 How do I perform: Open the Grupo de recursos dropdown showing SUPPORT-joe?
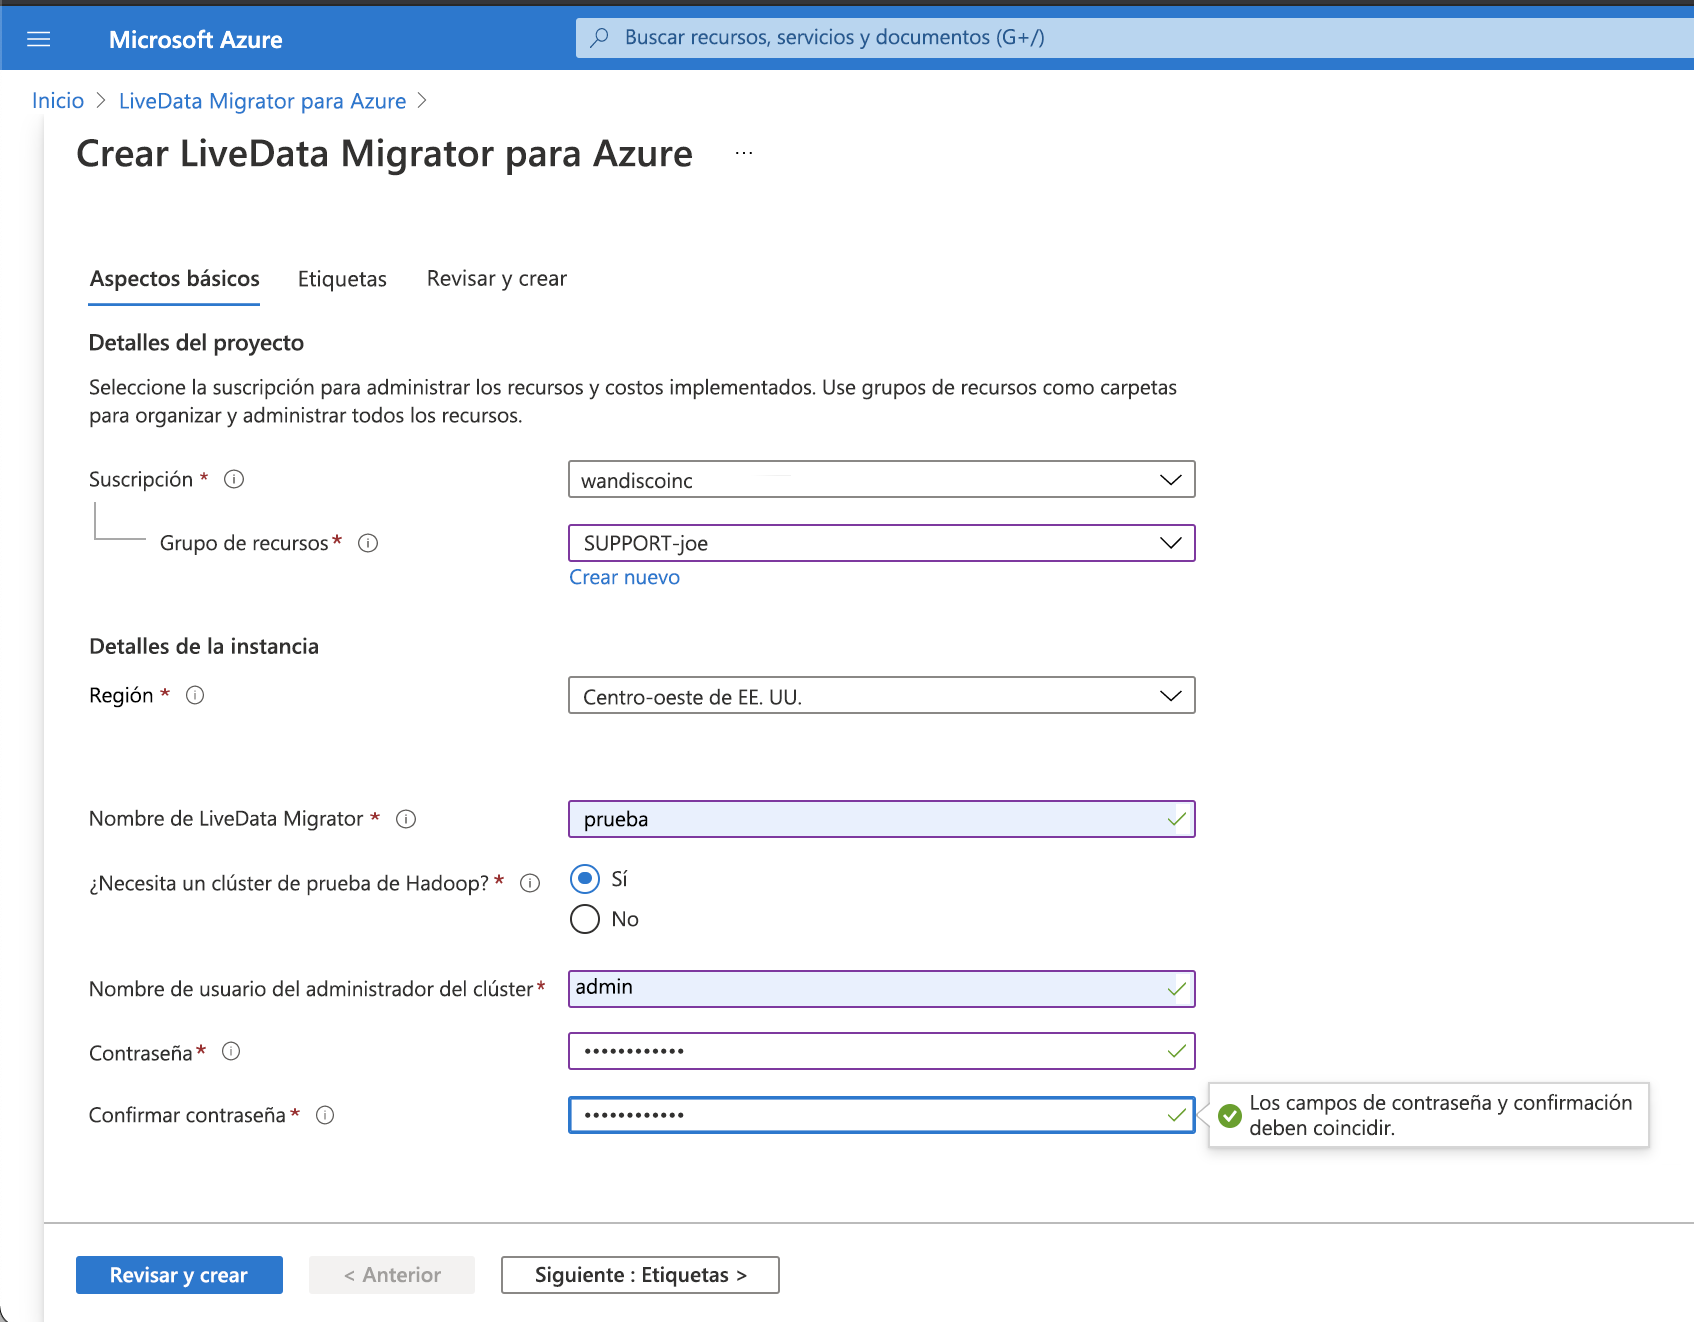coord(881,543)
